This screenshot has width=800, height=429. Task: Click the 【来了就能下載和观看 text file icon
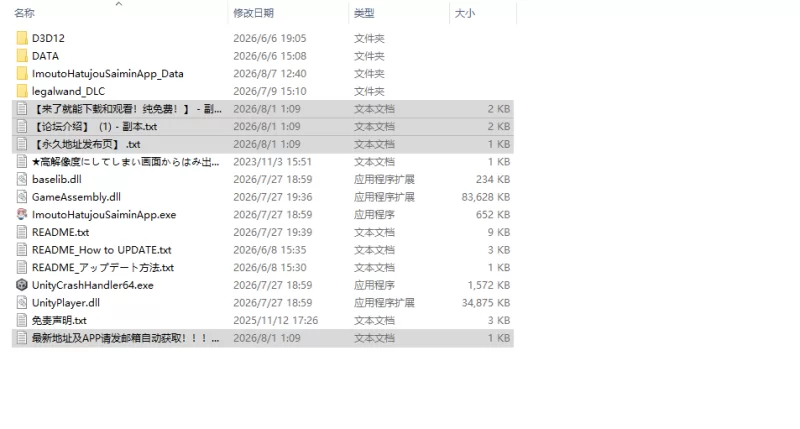click(x=21, y=109)
